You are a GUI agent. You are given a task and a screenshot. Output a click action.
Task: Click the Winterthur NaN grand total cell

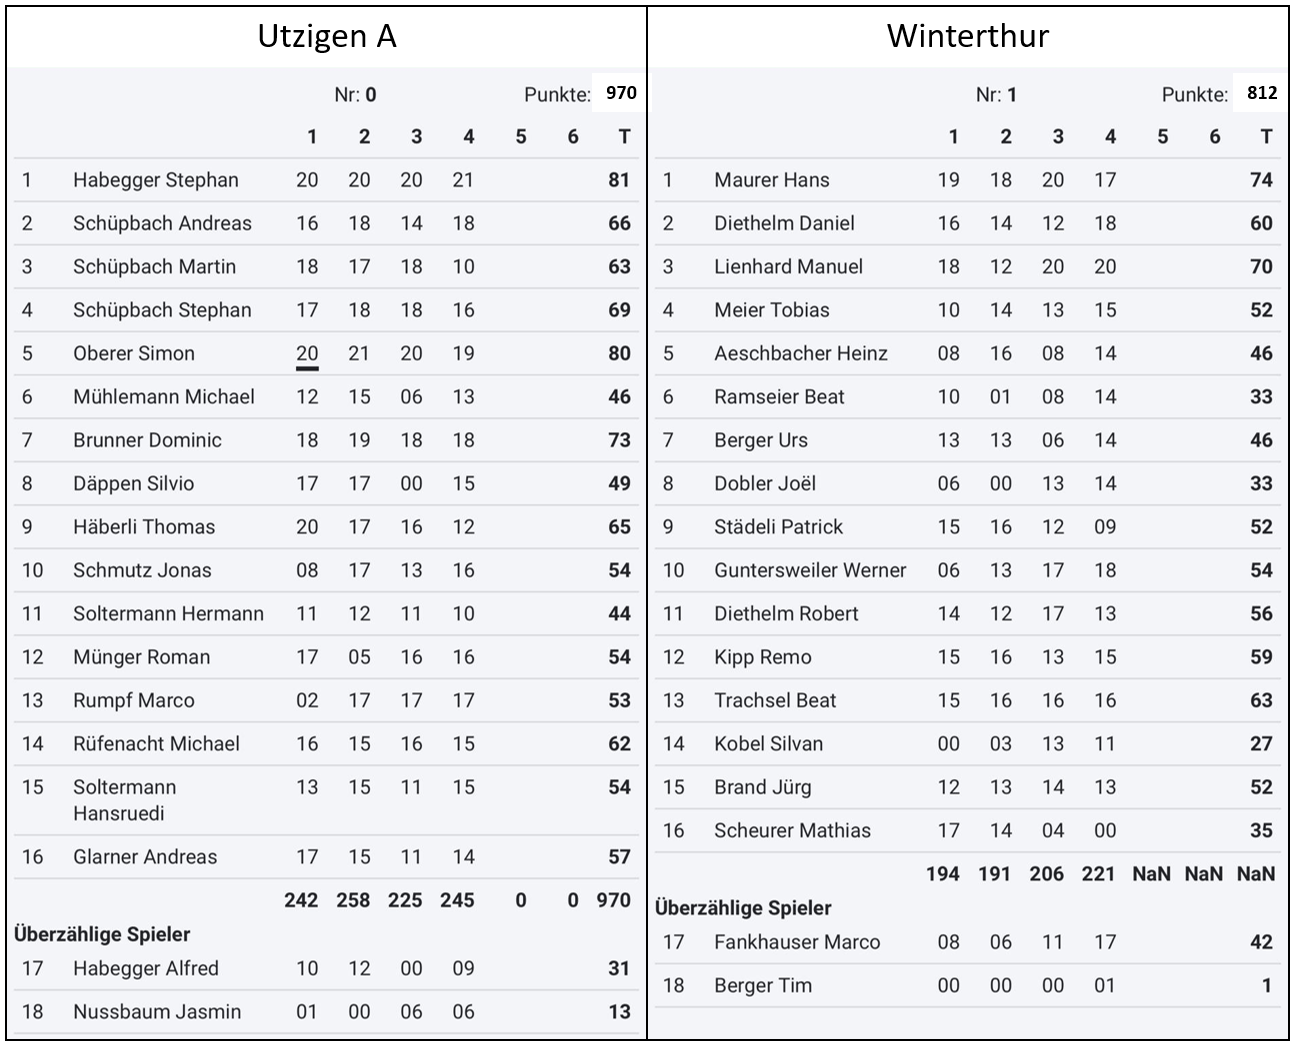pyautogui.click(x=1255, y=874)
